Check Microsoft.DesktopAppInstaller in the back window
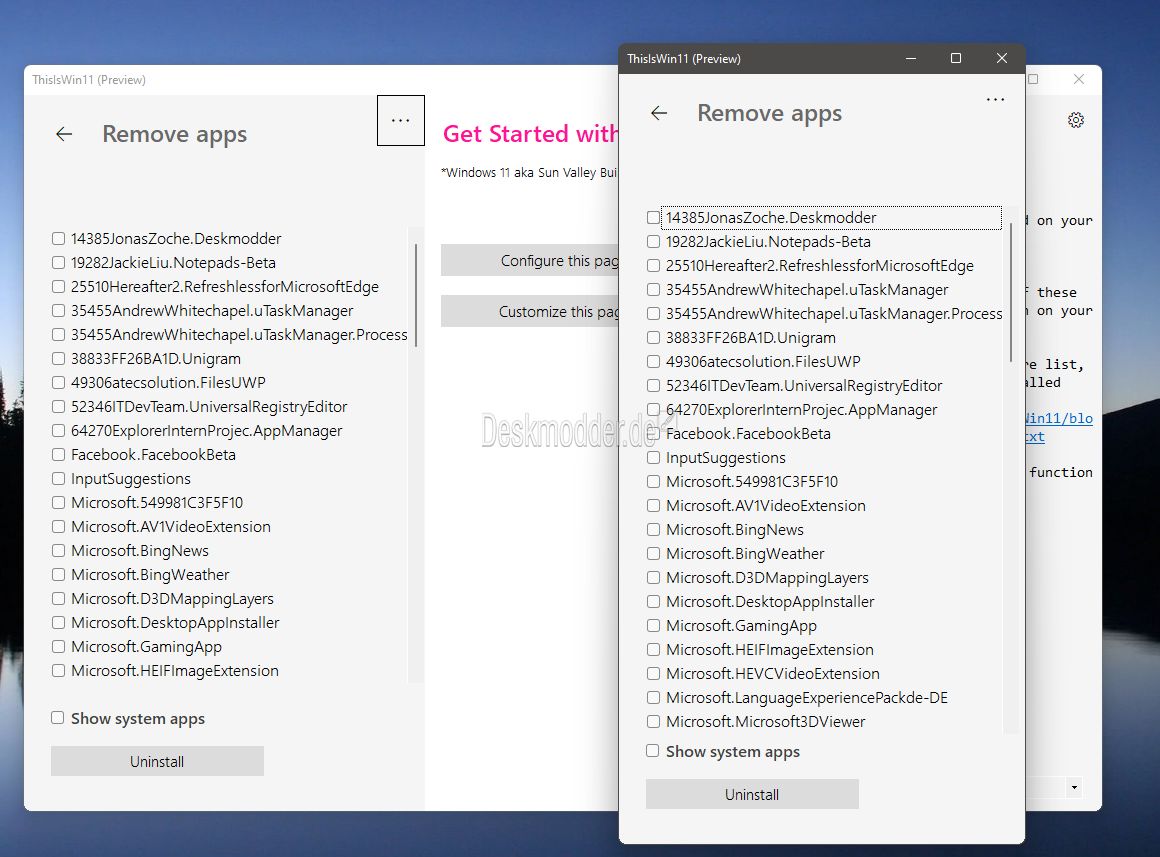 (58, 622)
